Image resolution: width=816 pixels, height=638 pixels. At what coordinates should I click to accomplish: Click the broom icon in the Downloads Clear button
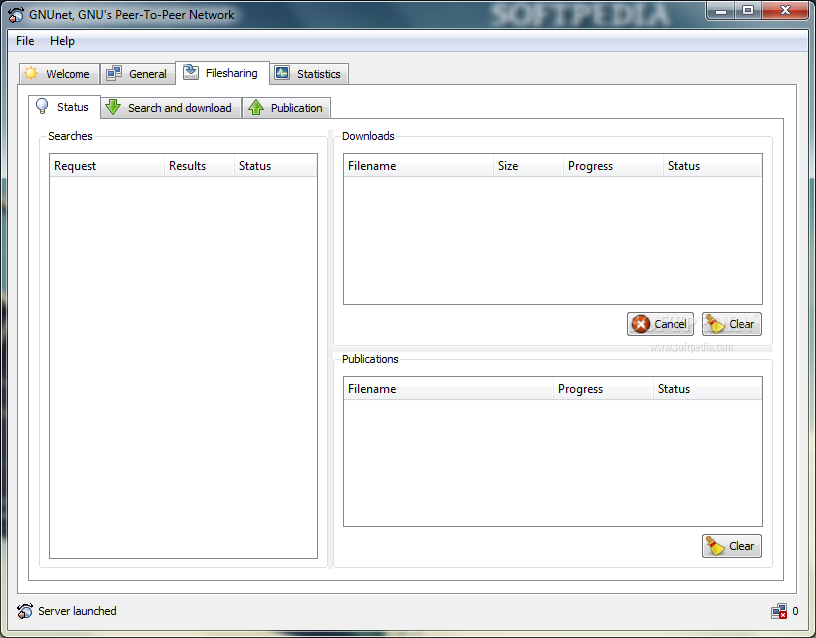pyautogui.click(x=715, y=324)
